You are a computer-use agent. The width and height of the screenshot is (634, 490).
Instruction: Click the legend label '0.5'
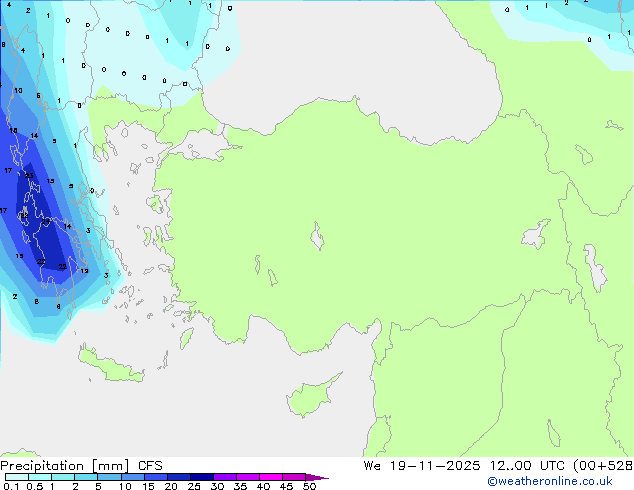35,486
